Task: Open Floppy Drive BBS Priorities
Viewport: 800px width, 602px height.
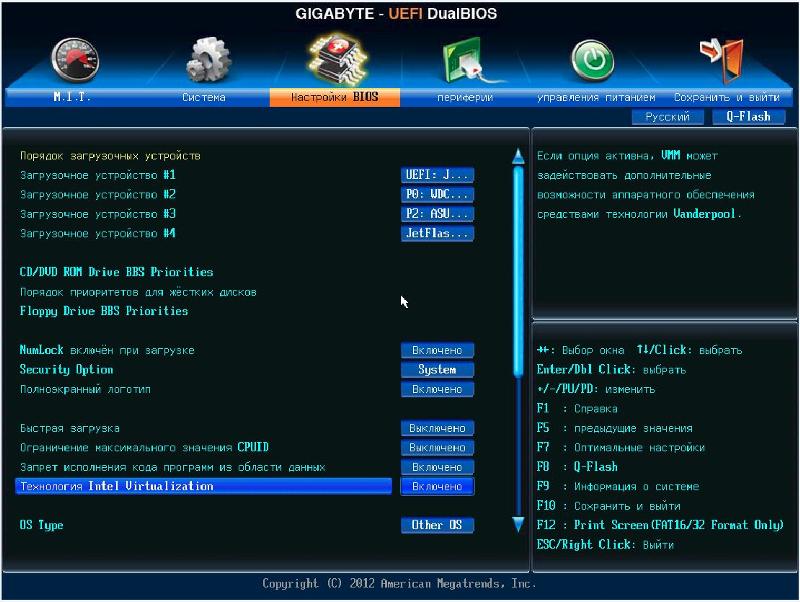Action: [x=104, y=311]
